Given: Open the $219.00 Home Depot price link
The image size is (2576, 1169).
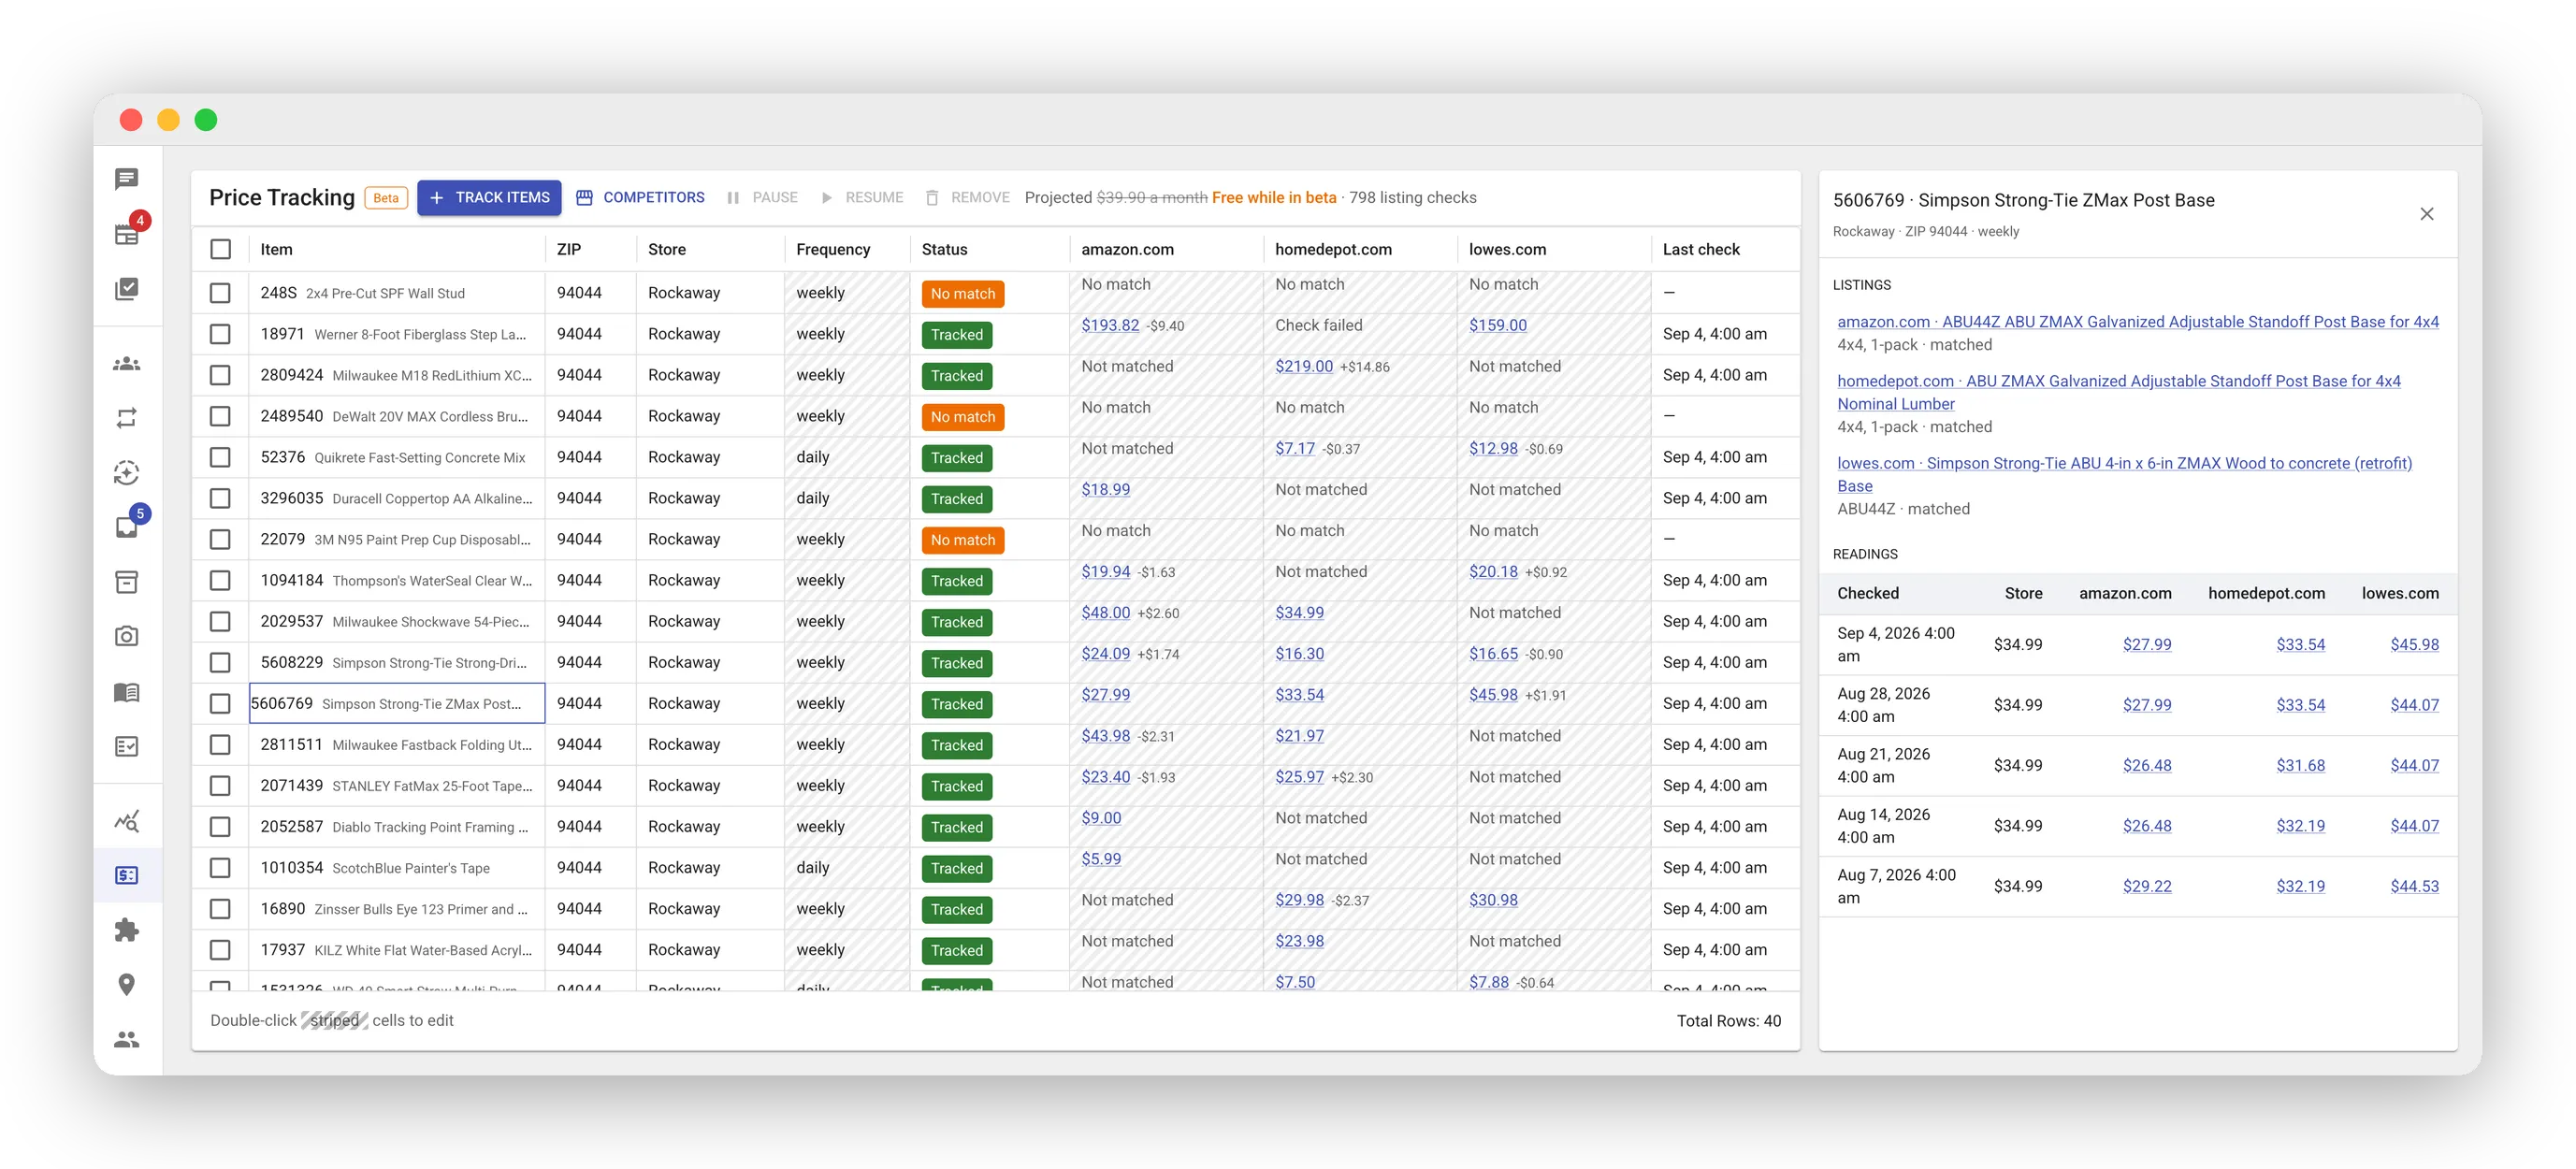Looking at the screenshot, I should (x=1304, y=366).
